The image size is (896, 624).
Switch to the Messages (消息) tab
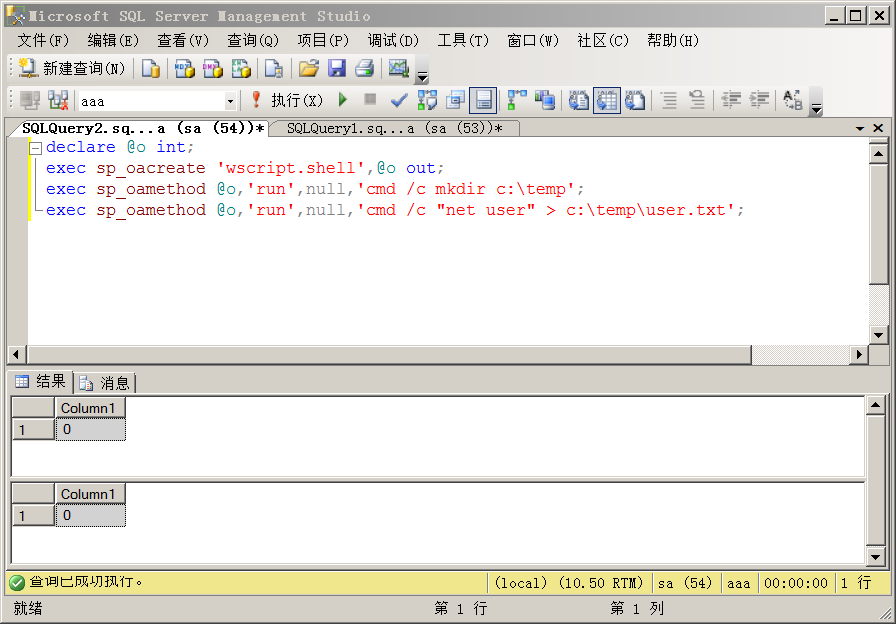click(x=105, y=383)
